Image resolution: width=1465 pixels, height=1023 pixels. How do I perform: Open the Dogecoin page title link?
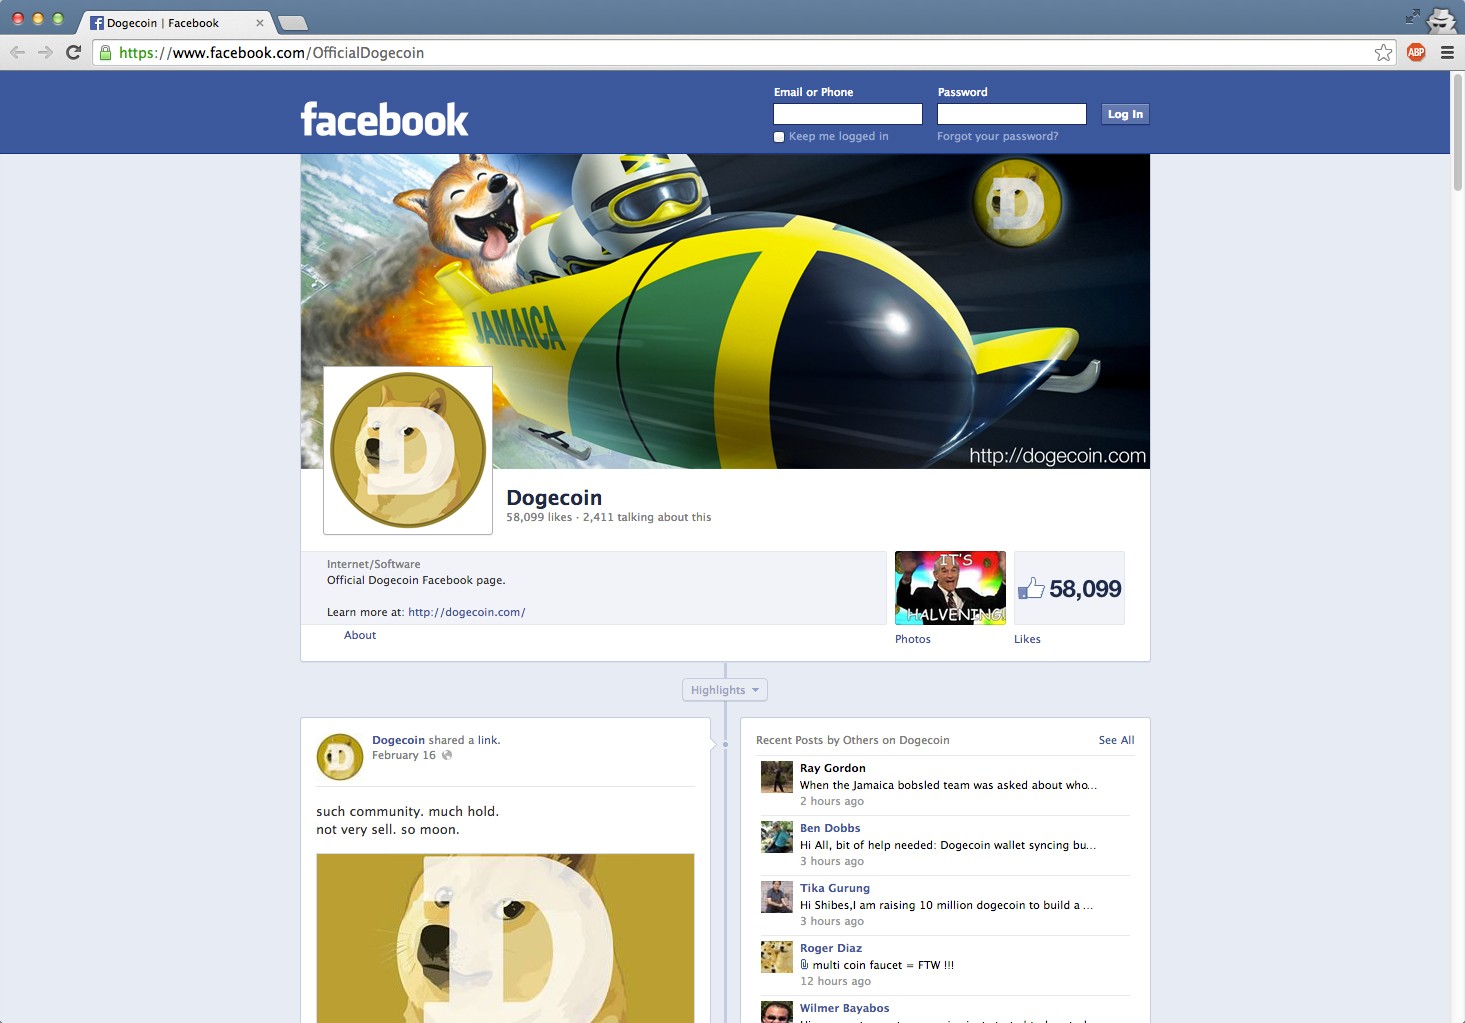coord(554,497)
